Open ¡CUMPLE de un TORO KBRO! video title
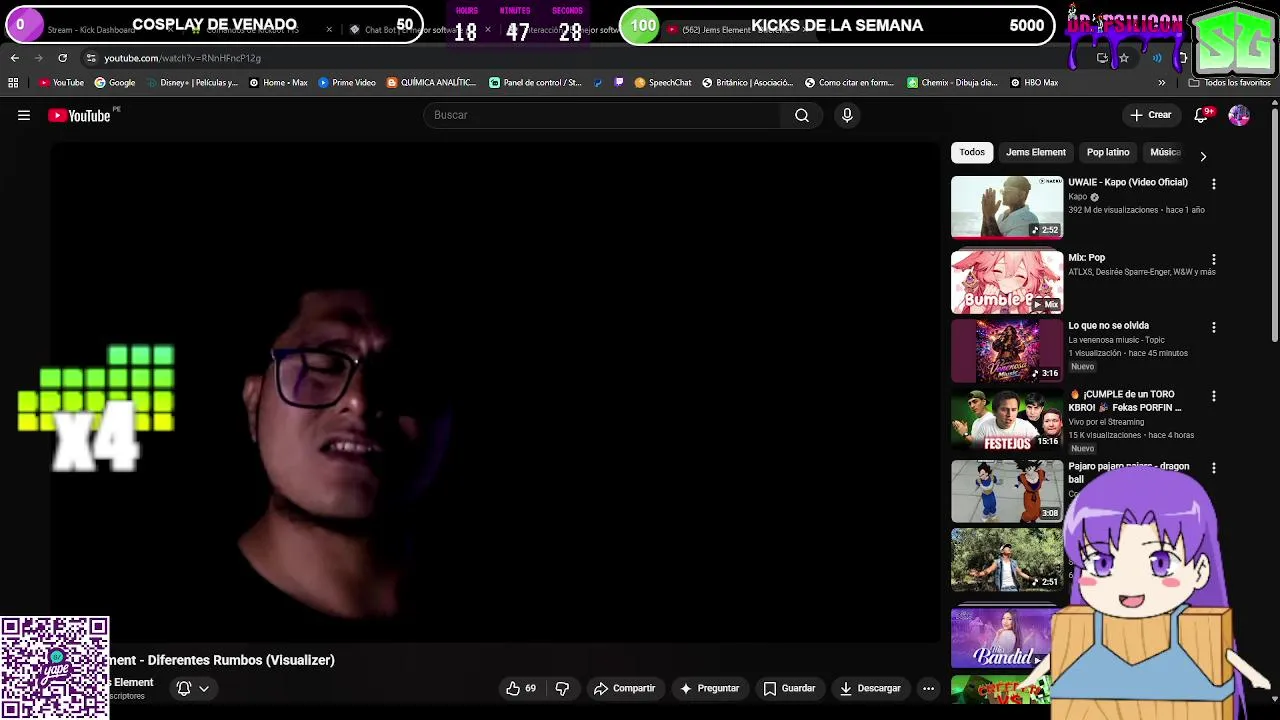1280x720 pixels. 1125,401
